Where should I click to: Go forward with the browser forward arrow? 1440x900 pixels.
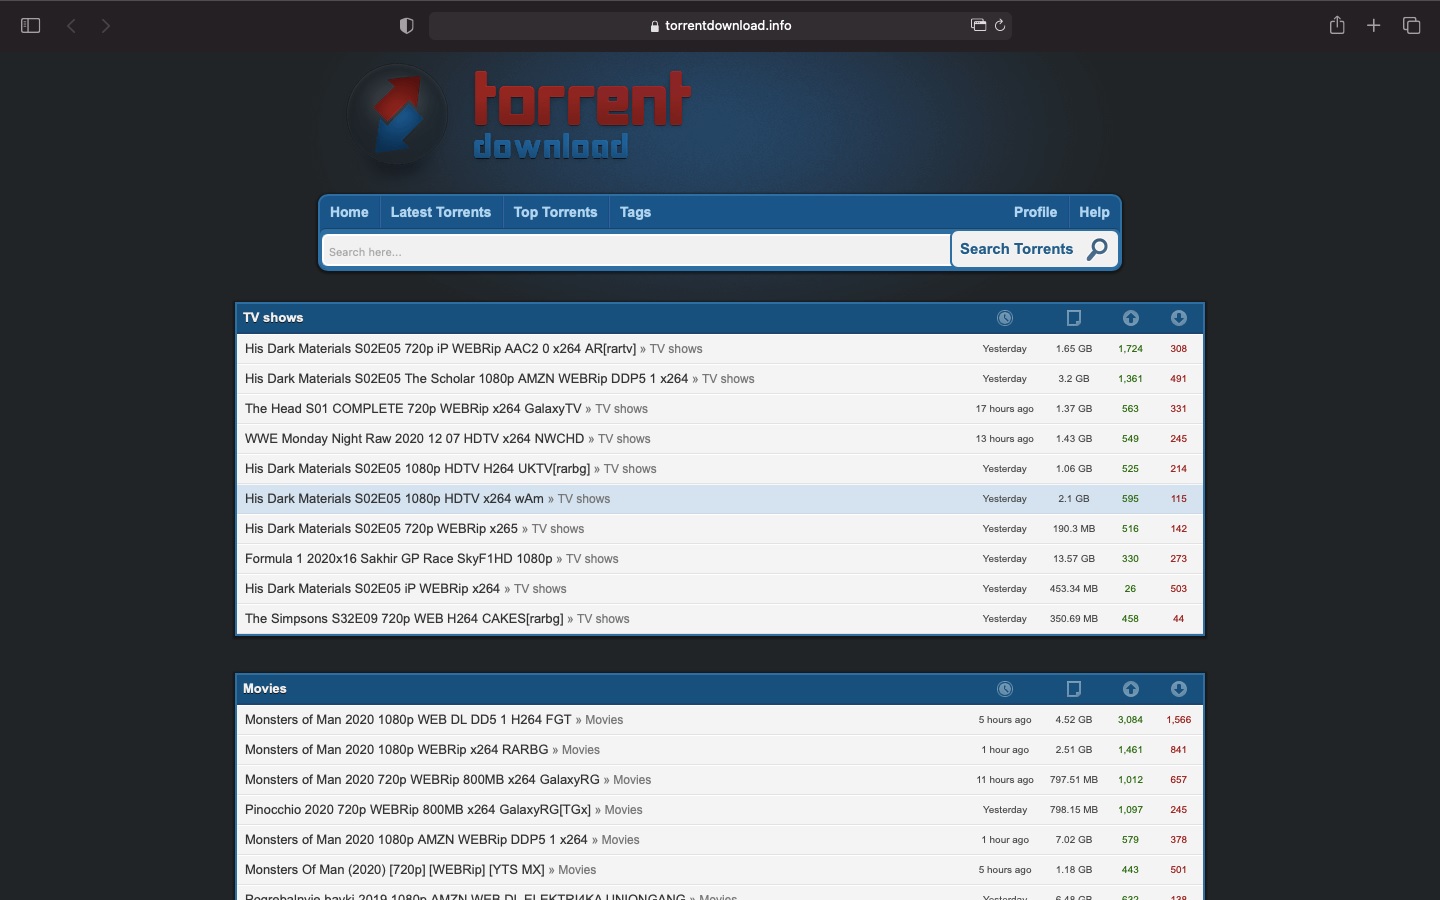click(x=106, y=26)
